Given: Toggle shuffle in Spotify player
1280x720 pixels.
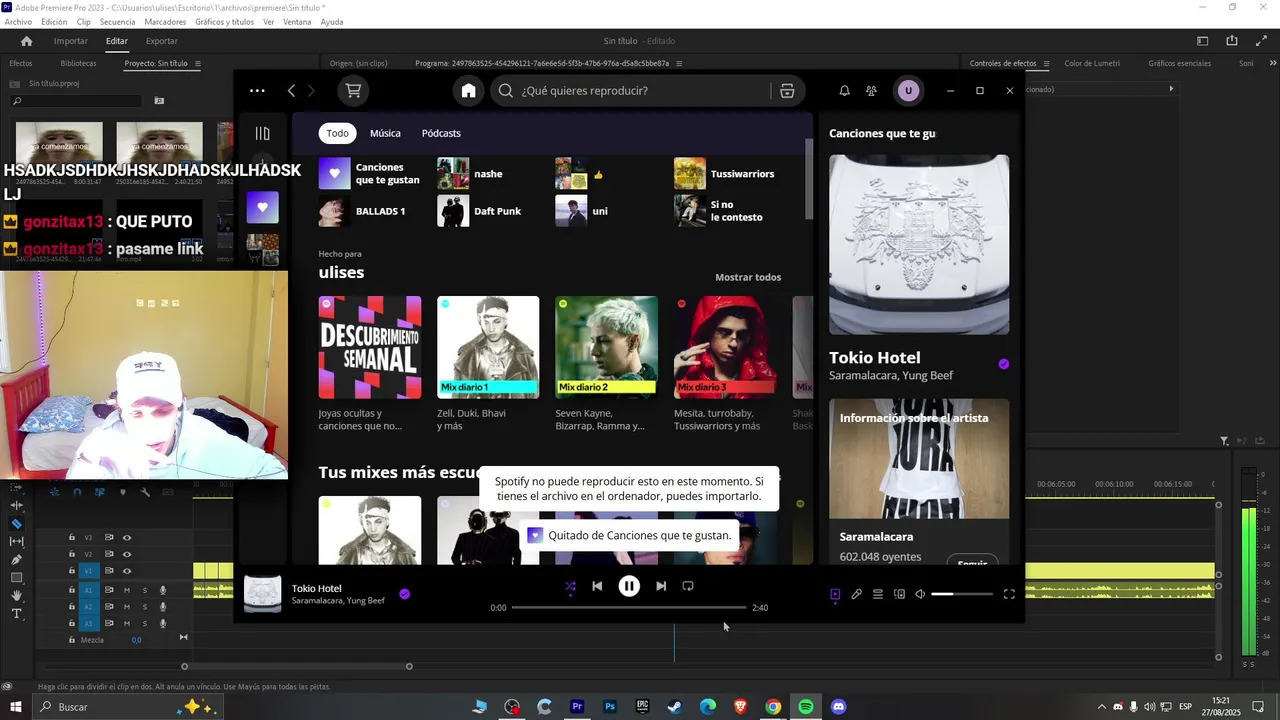Looking at the screenshot, I should click(x=570, y=587).
